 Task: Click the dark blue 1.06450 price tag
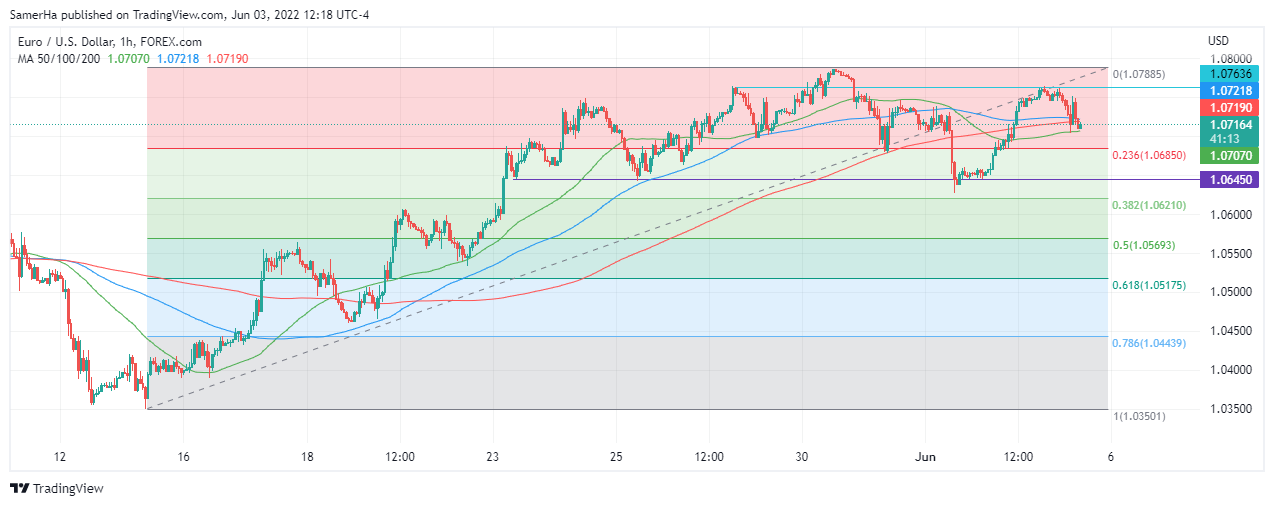coord(1232,180)
